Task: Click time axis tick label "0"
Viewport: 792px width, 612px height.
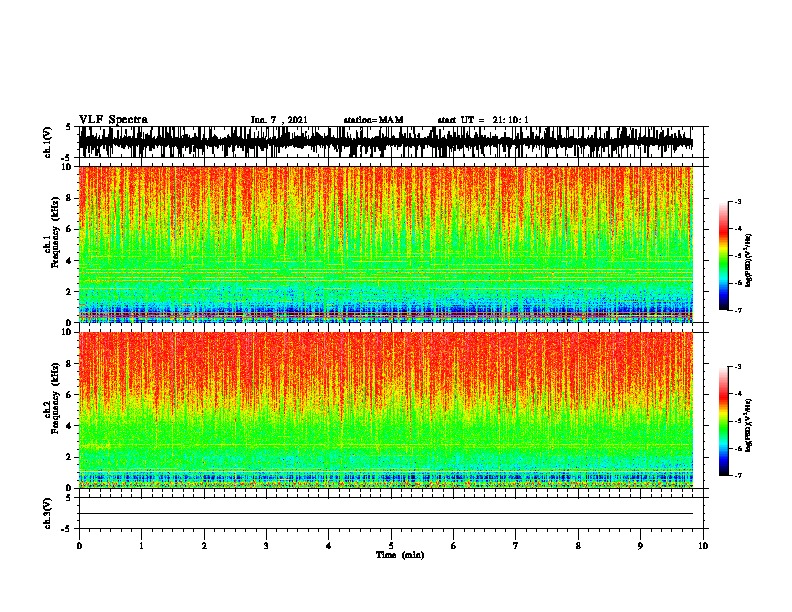Action: pyautogui.click(x=79, y=546)
